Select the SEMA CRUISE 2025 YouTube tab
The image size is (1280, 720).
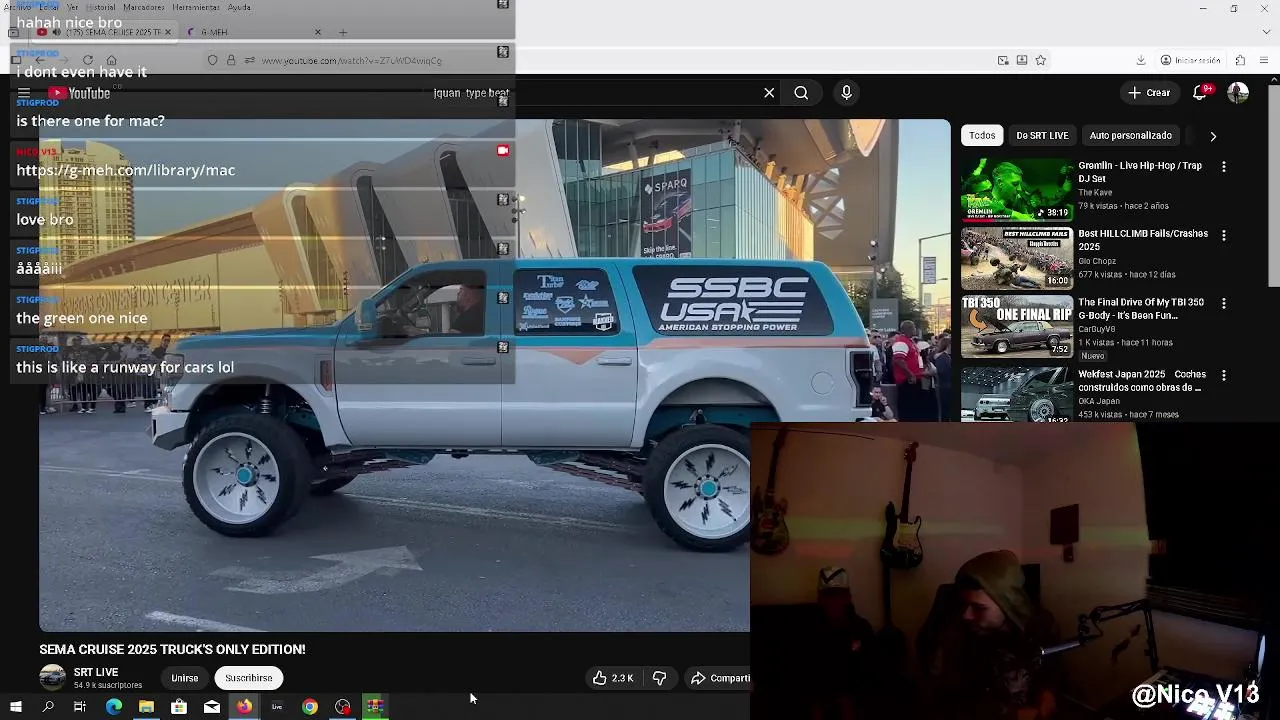[x=105, y=32]
